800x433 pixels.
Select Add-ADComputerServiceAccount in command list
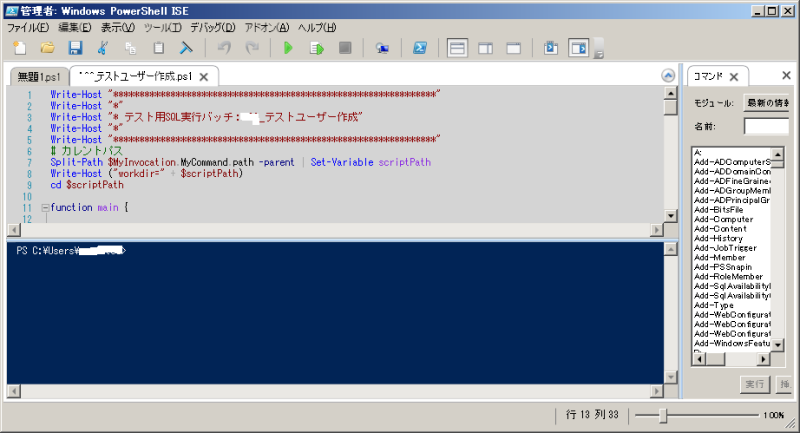click(732, 162)
